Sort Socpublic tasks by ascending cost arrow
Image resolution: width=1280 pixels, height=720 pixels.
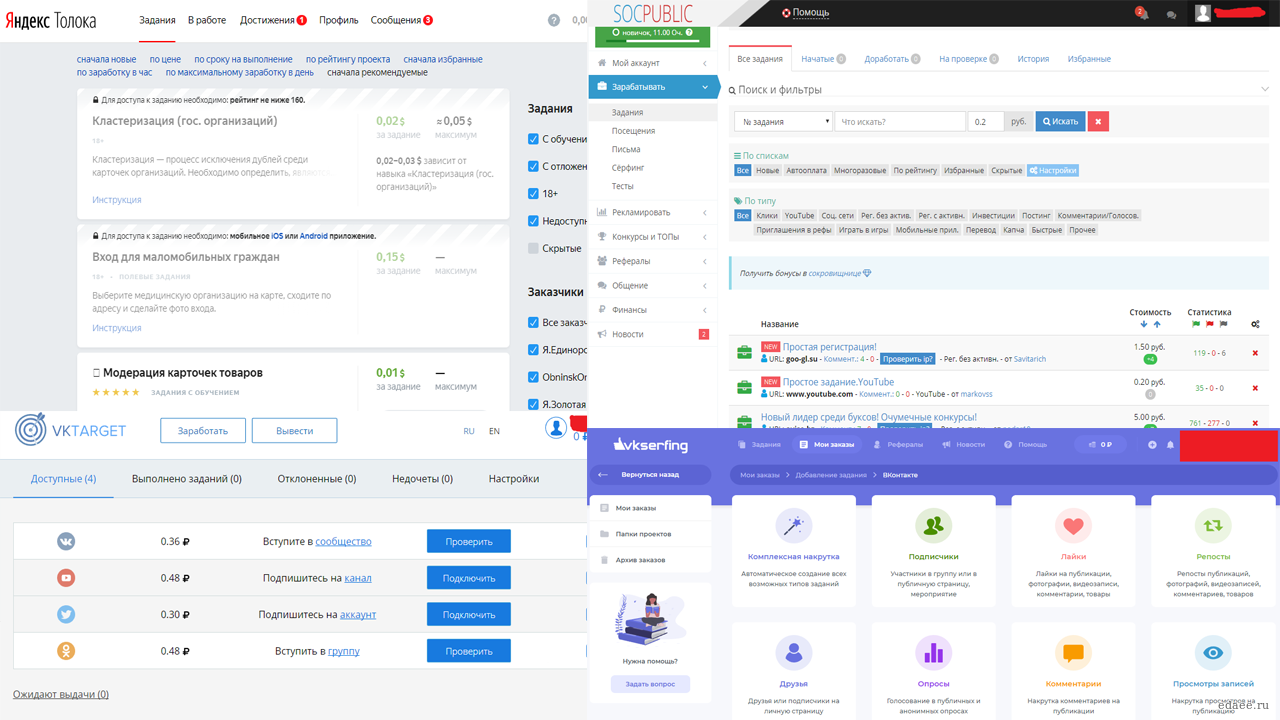click(x=1157, y=324)
